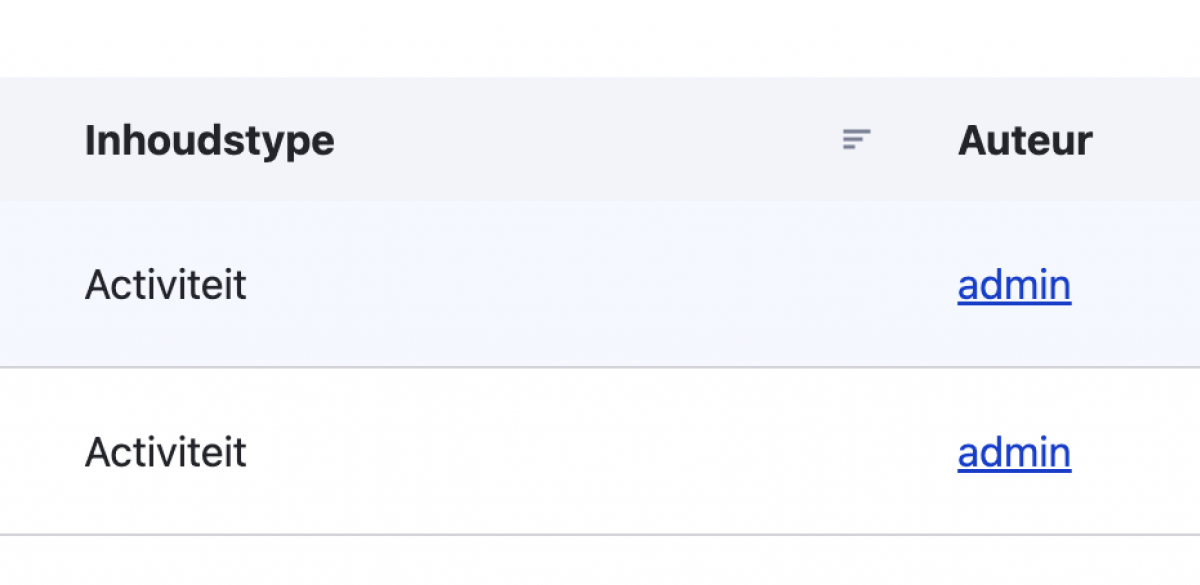
Task: Click the first Activiteit content type entry
Action: [166, 285]
